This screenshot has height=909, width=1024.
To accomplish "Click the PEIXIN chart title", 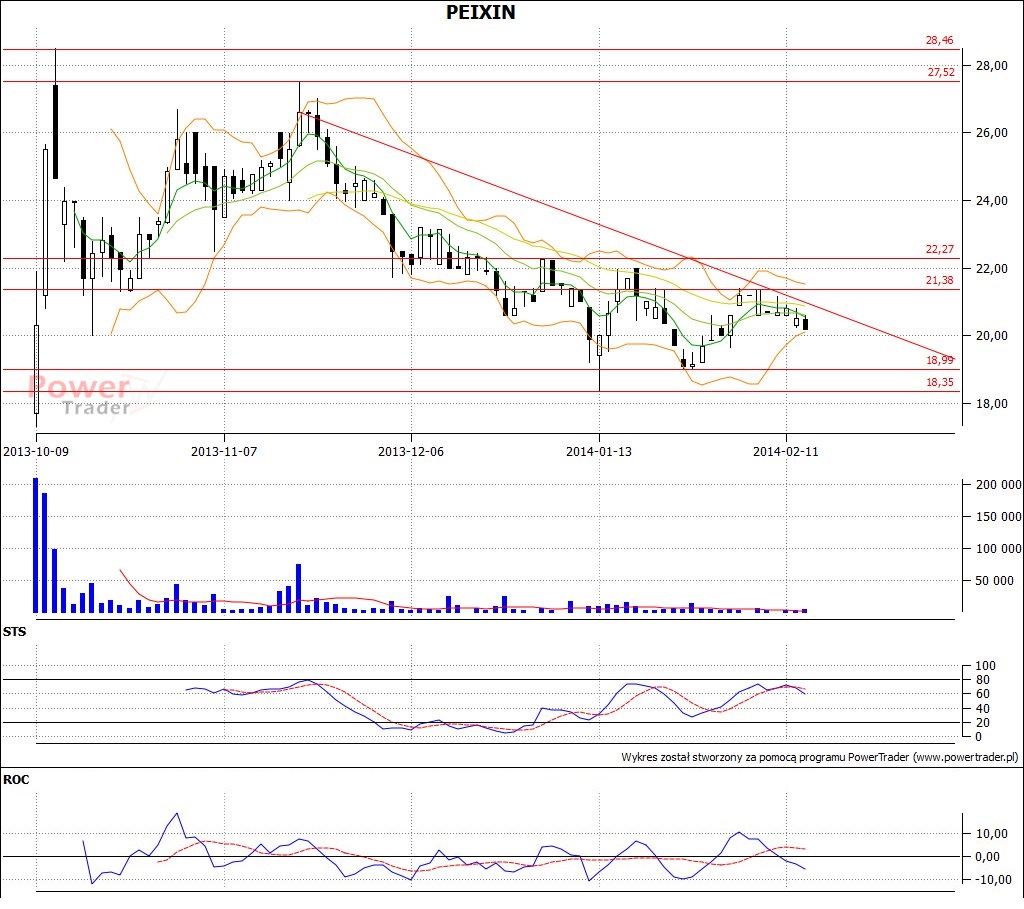I will pyautogui.click(x=481, y=12).
